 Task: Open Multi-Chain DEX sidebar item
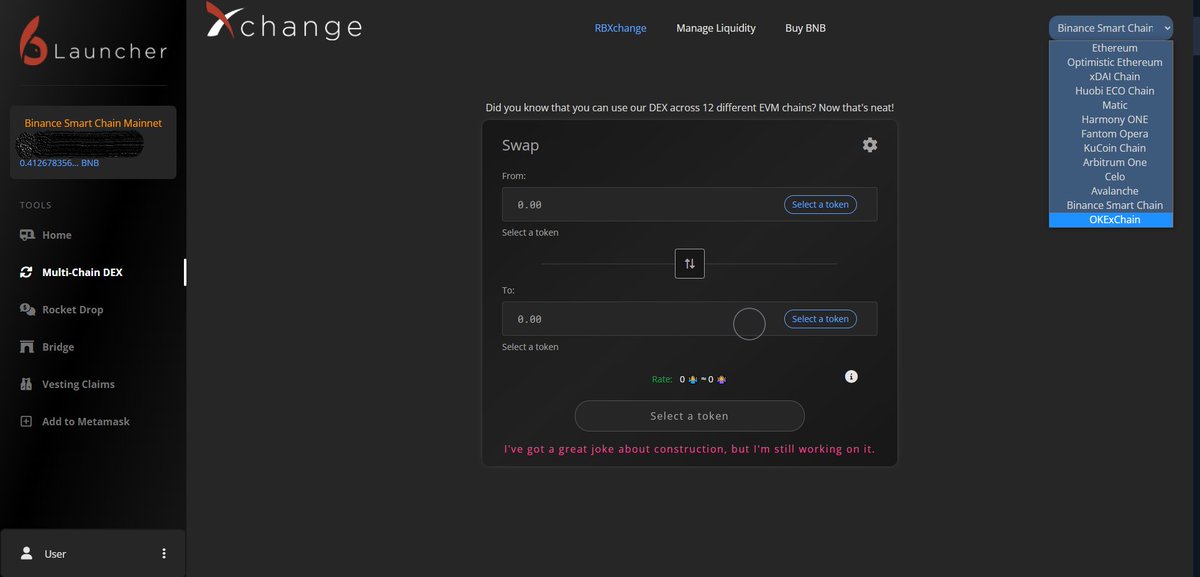click(x=82, y=272)
